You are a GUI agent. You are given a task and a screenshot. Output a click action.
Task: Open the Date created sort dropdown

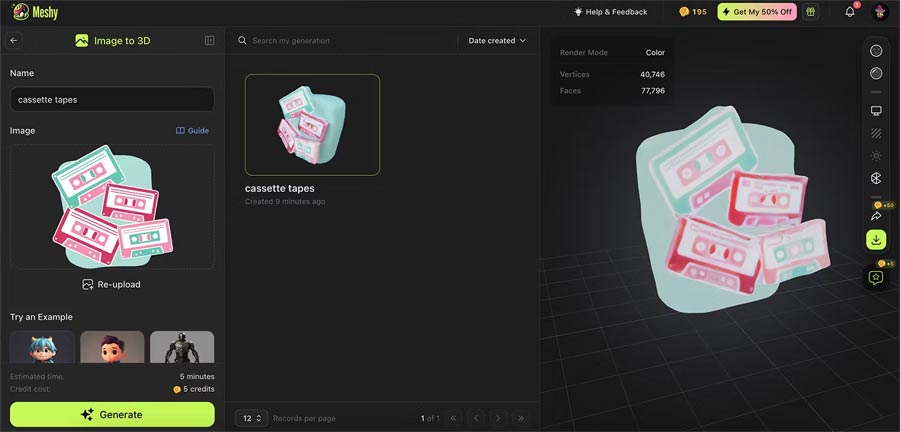click(x=497, y=41)
